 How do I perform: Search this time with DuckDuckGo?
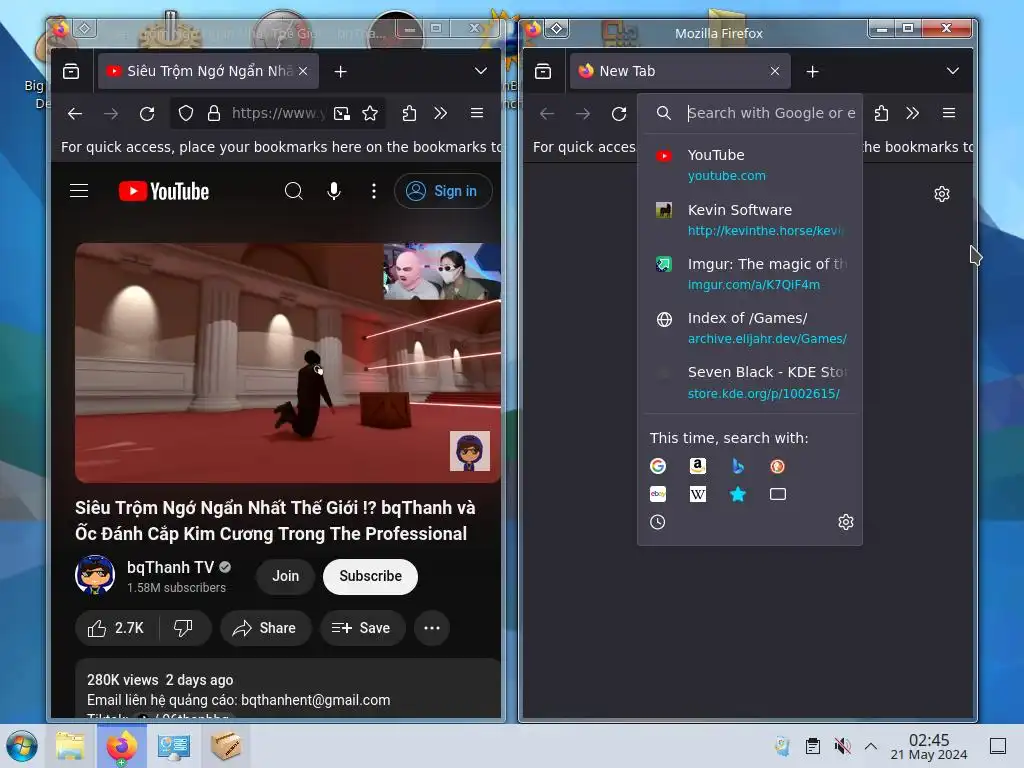pos(777,466)
